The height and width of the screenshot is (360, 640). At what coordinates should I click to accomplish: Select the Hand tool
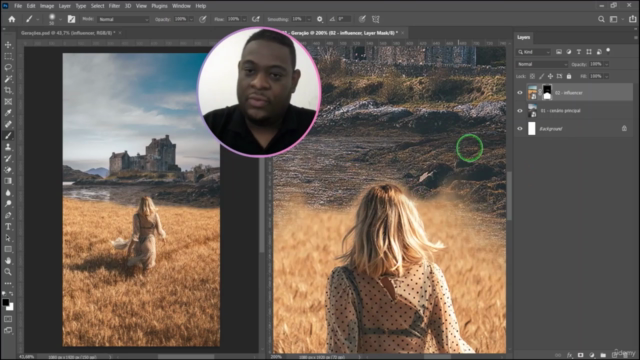pyautogui.click(x=8, y=260)
